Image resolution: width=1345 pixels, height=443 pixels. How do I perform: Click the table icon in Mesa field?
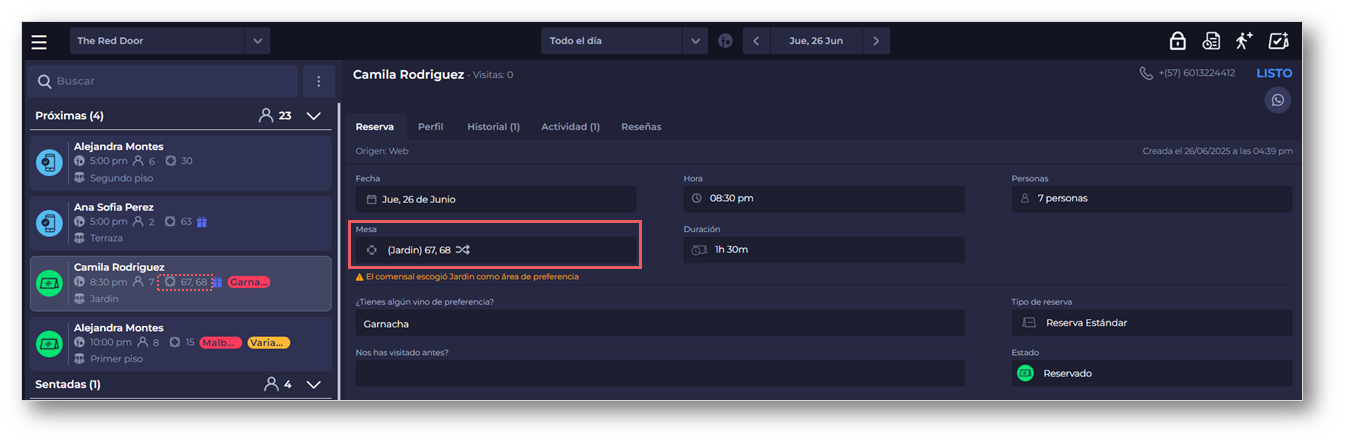(x=372, y=250)
